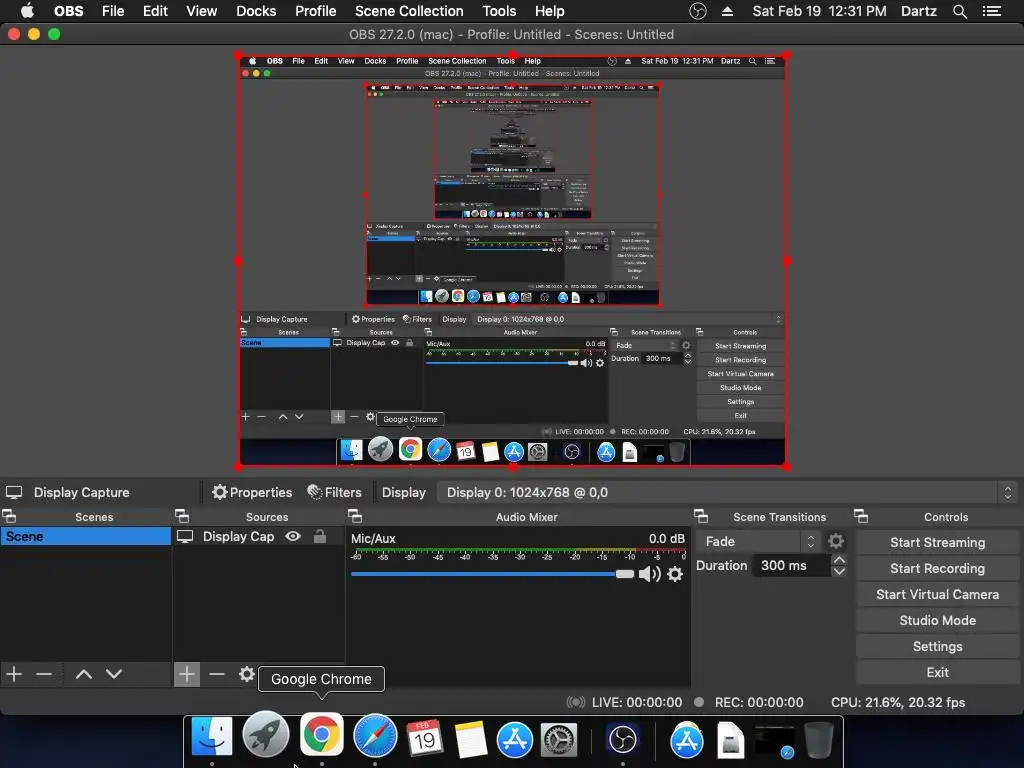
Task: Open Trash in the Dock
Action: pos(818,739)
